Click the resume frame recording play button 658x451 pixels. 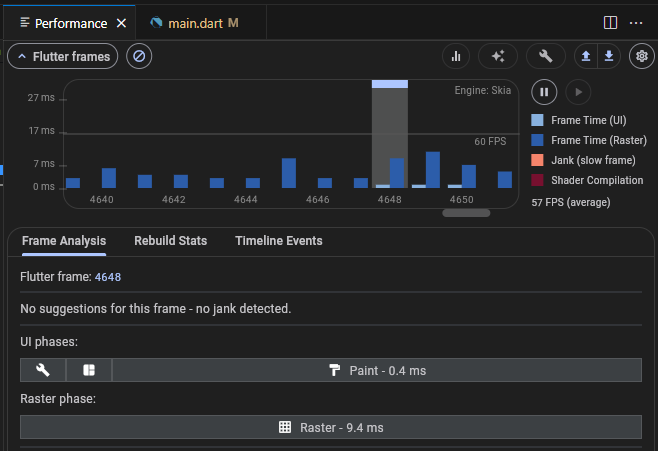(578, 92)
